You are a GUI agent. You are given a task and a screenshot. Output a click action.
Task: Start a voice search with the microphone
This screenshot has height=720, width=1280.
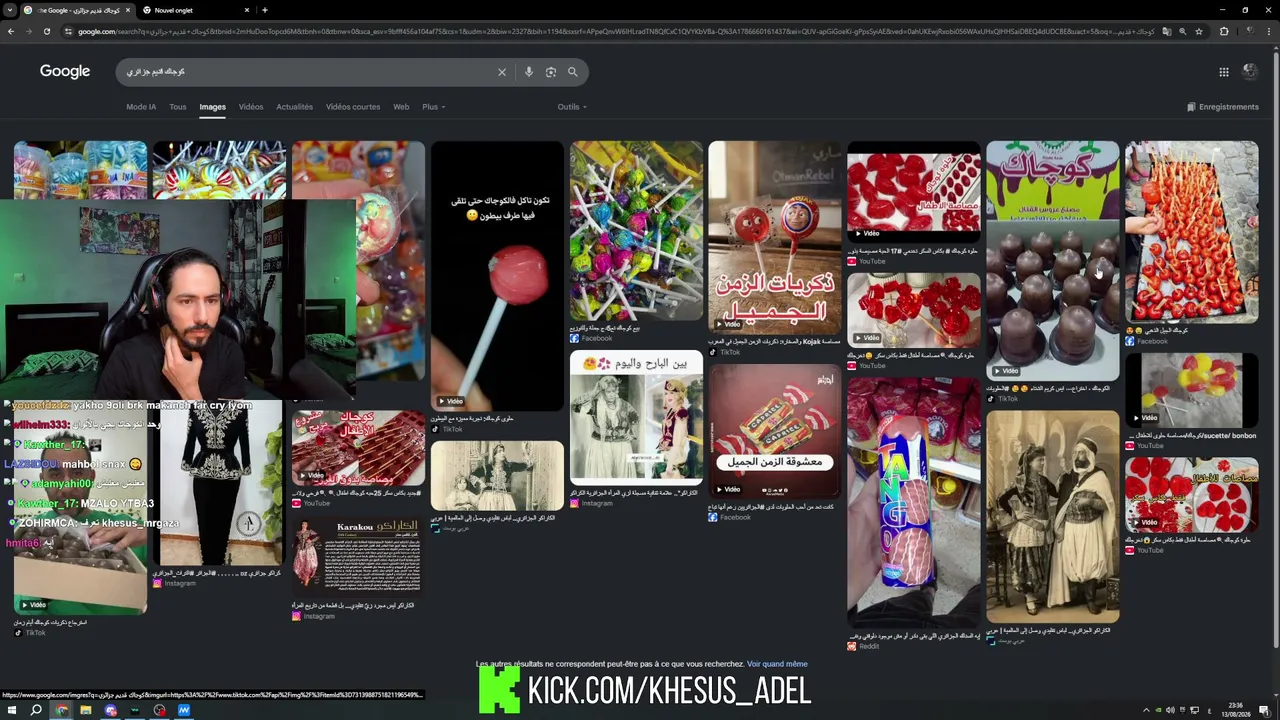529,72
